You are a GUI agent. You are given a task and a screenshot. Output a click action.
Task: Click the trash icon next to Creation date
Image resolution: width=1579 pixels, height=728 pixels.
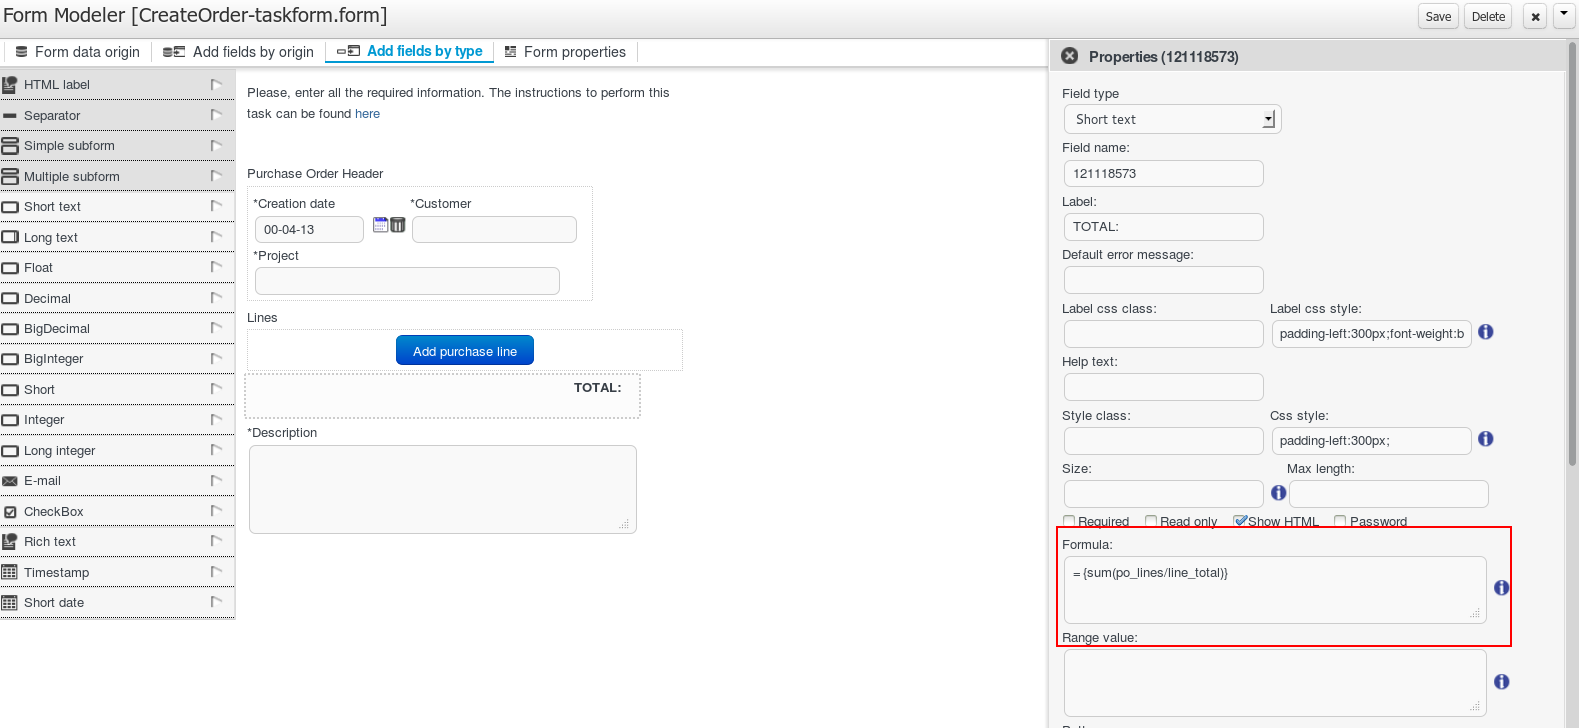(x=398, y=225)
